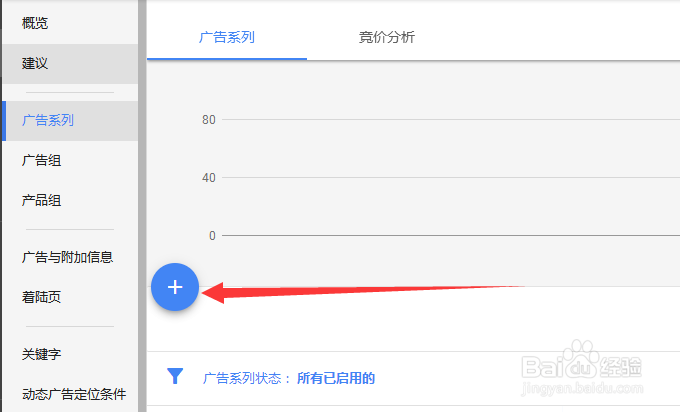Select 广告系列 in the left sidebar
Viewport: 680px width, 412px height.
coord(48,120)
